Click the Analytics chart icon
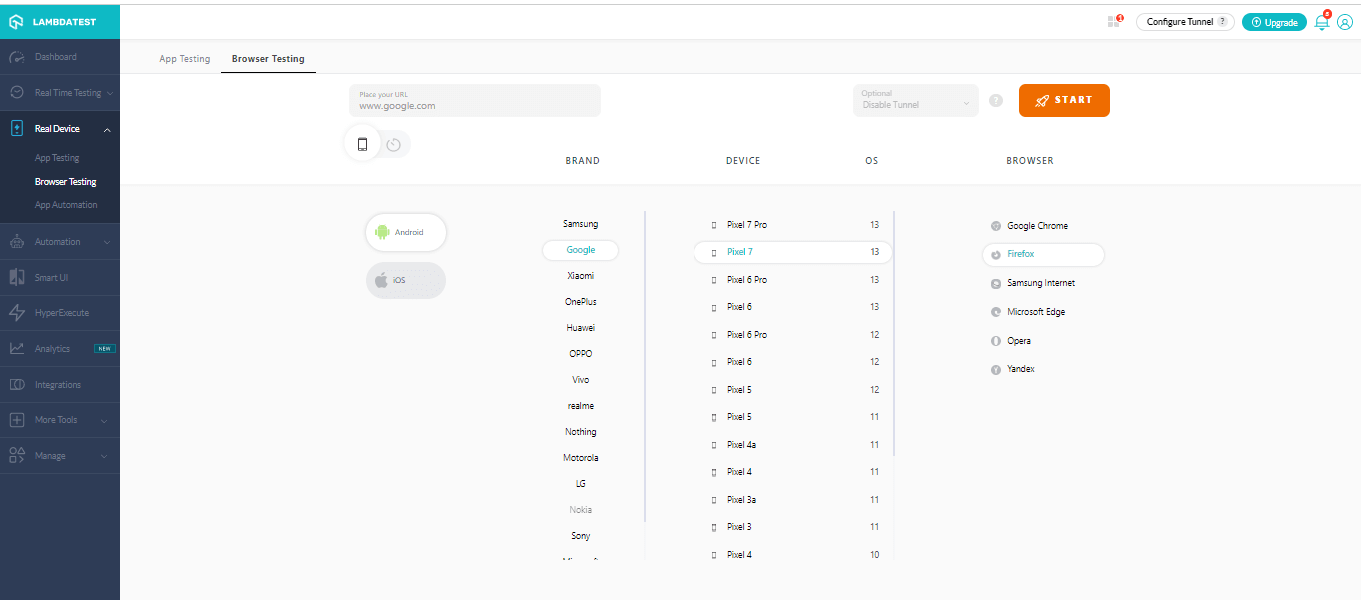Viewport: 1361px width, 600px height. 16,348
